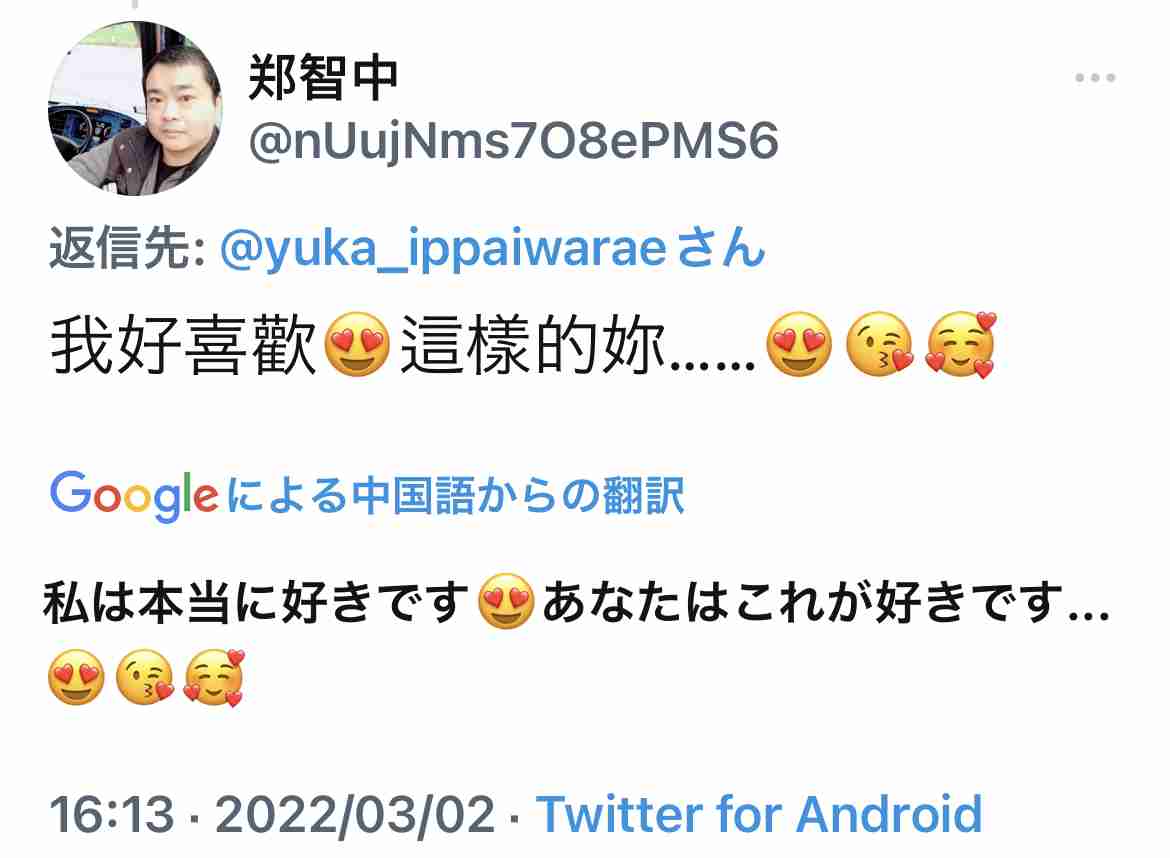Select the heart-eyes emoji after 我好喜歡

click(x=357, y=344)
